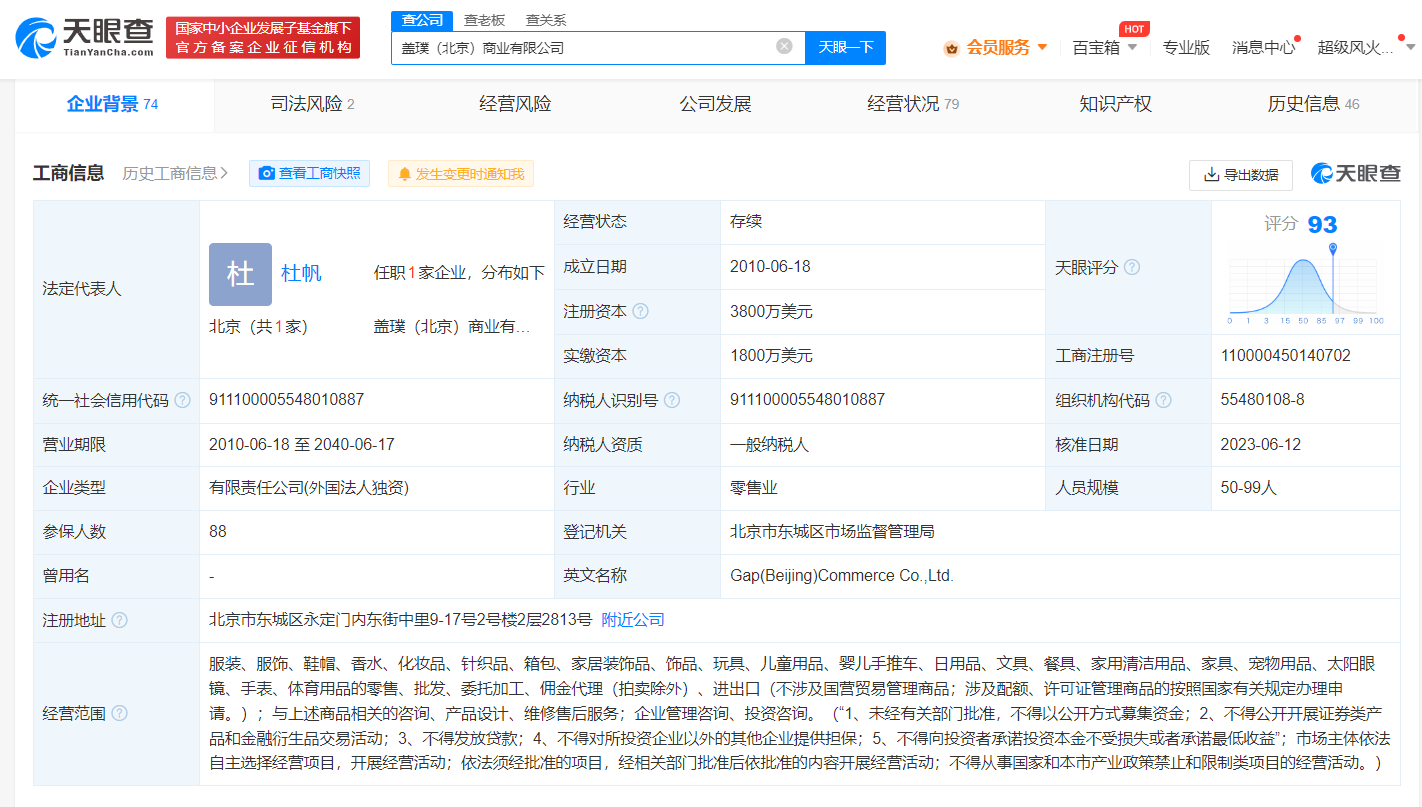Clear the search box with X icon
This screenshot has width=1422, height=807.
point(784,46)
